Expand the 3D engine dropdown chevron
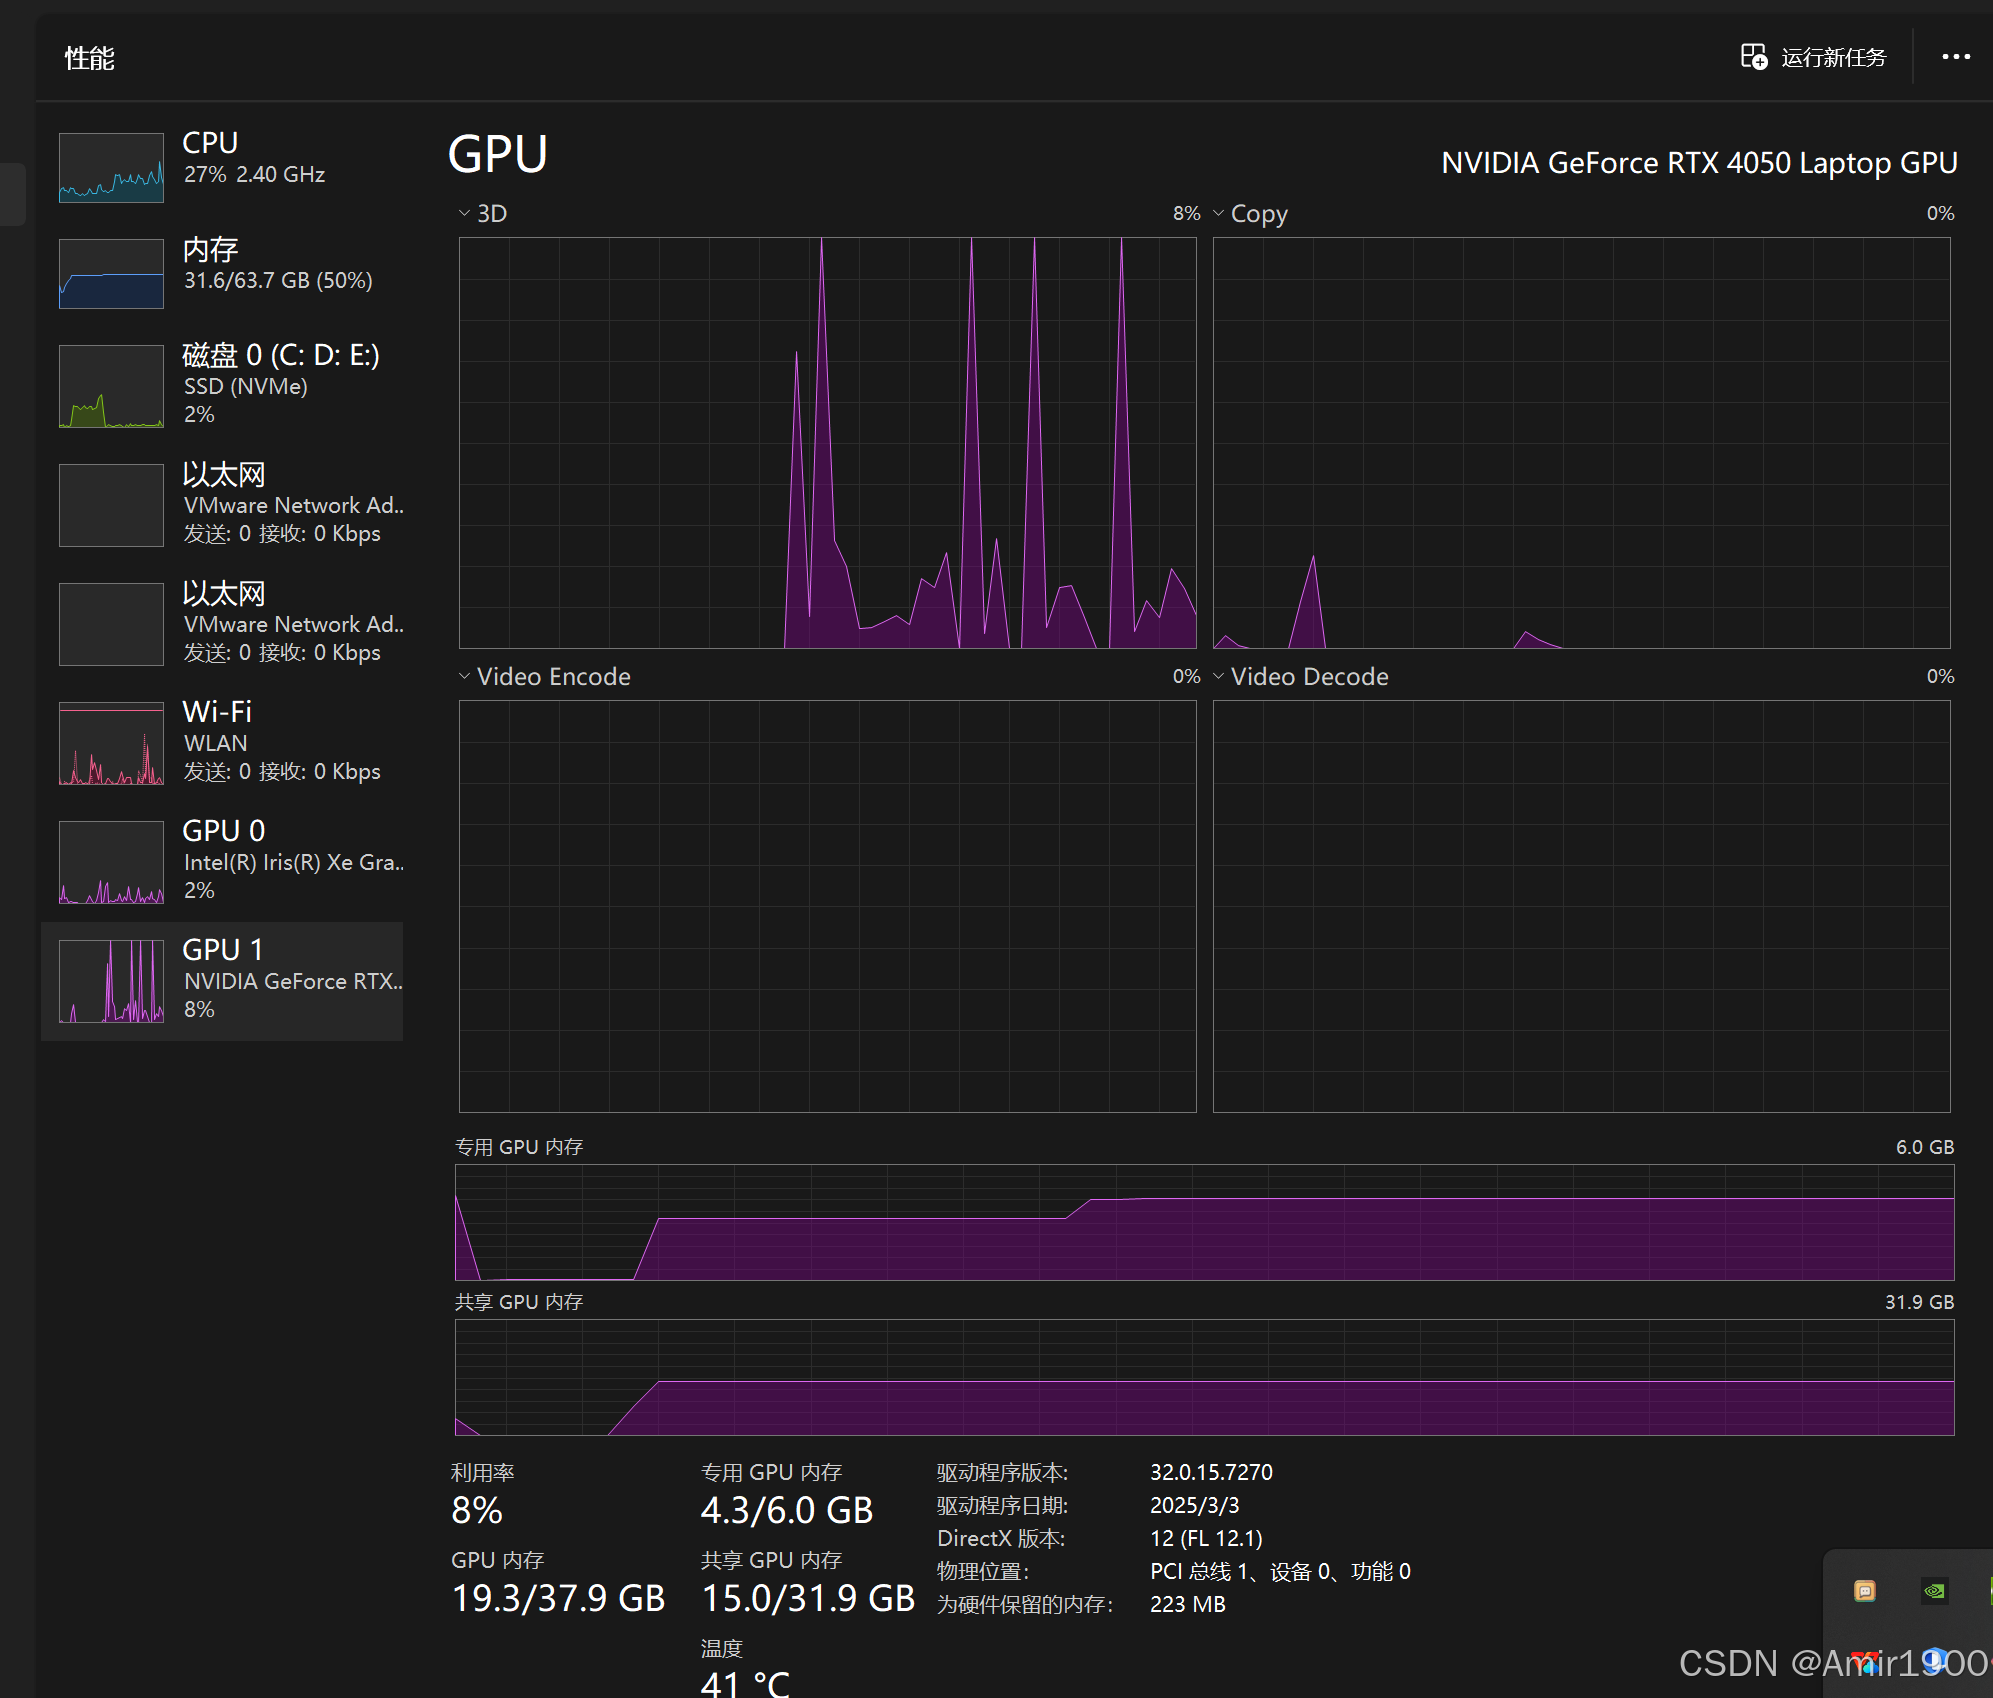The height and width of the screenshot is (1698, 1993). point(464,213)
